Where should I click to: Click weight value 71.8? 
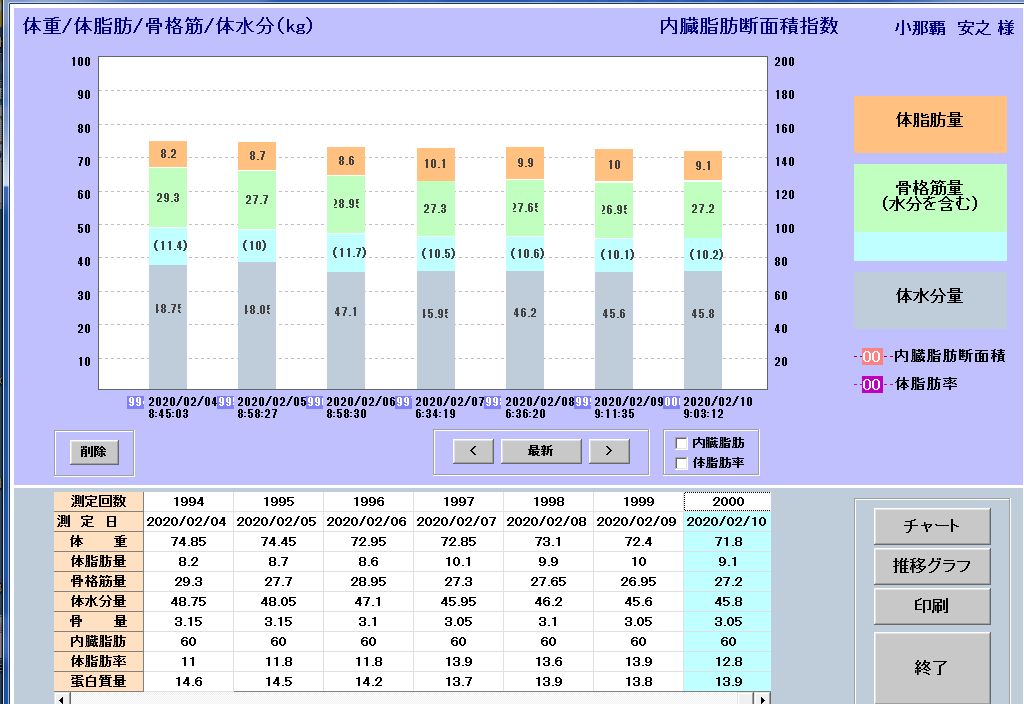click(728, 542)
